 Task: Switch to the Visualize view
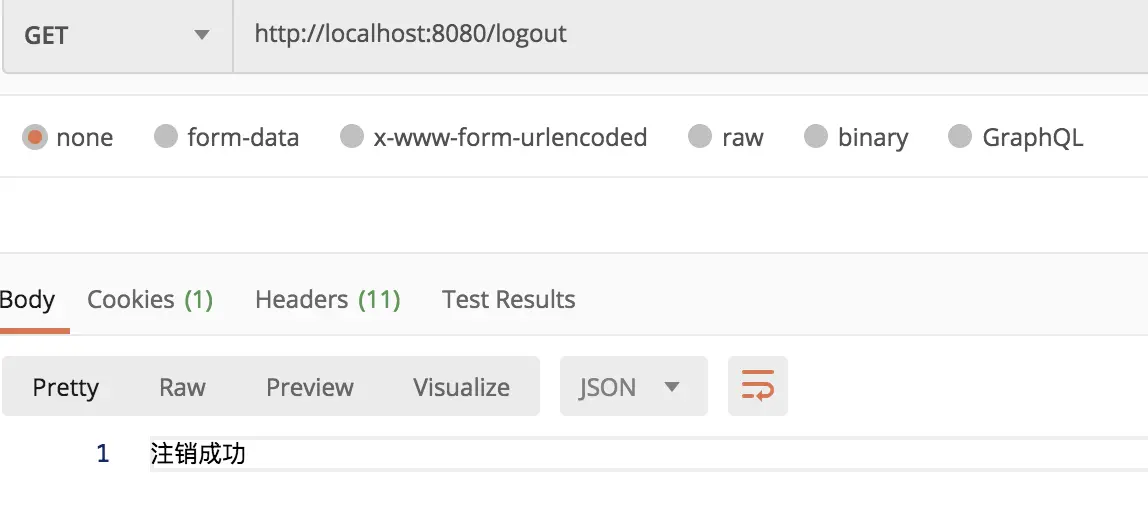click(461, 387)
